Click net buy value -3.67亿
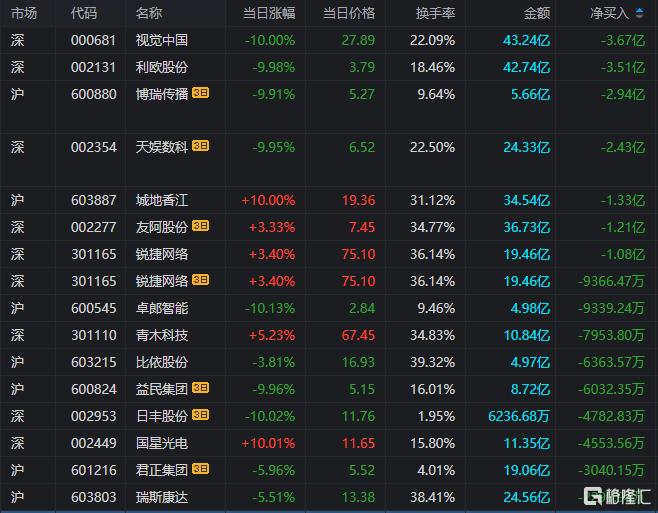Screen dimensions: 658x513 (x=623, y=40)
